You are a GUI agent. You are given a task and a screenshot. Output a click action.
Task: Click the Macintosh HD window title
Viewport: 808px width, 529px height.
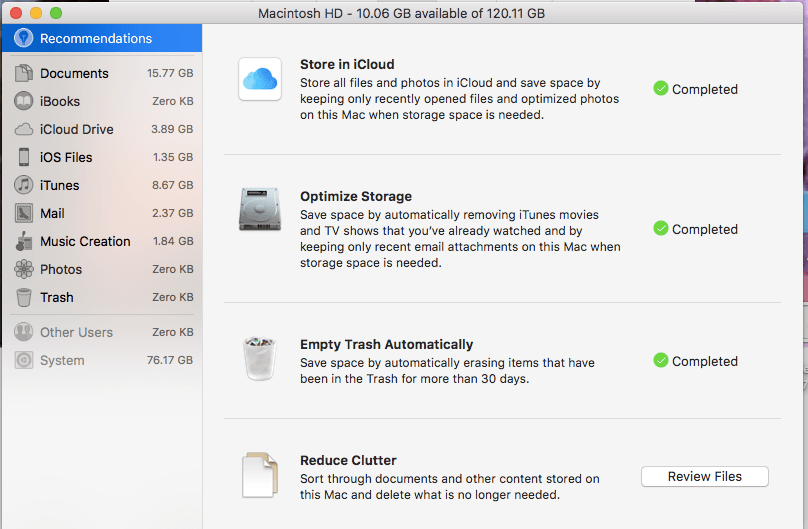click(401, 13)
